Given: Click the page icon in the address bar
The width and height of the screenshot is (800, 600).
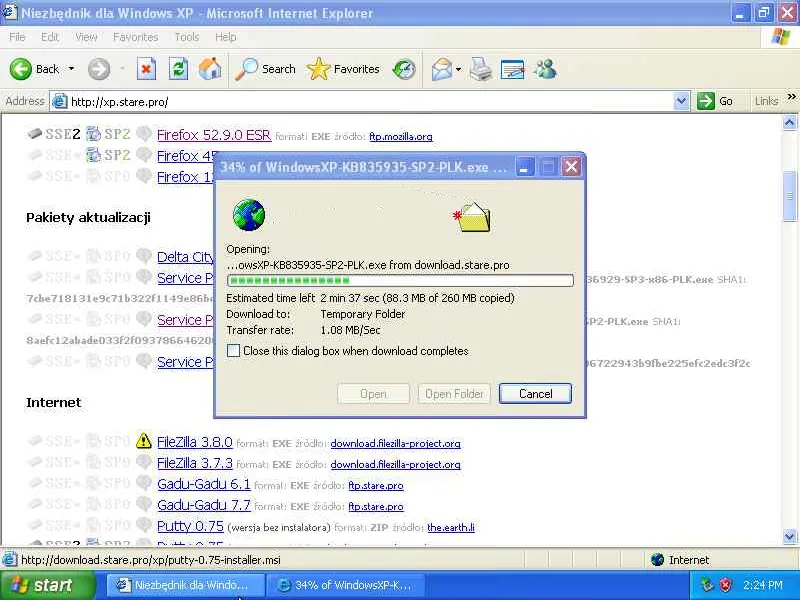Looking at the screenshot, I should 60,102.
